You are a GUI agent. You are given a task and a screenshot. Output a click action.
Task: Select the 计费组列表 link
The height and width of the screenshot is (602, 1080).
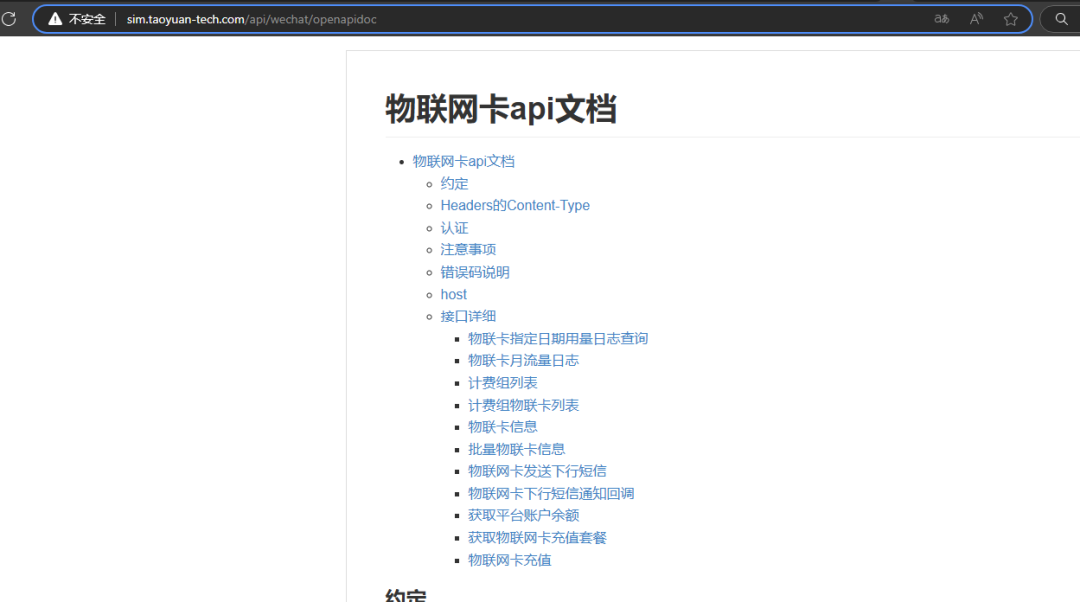pos(502,383)
